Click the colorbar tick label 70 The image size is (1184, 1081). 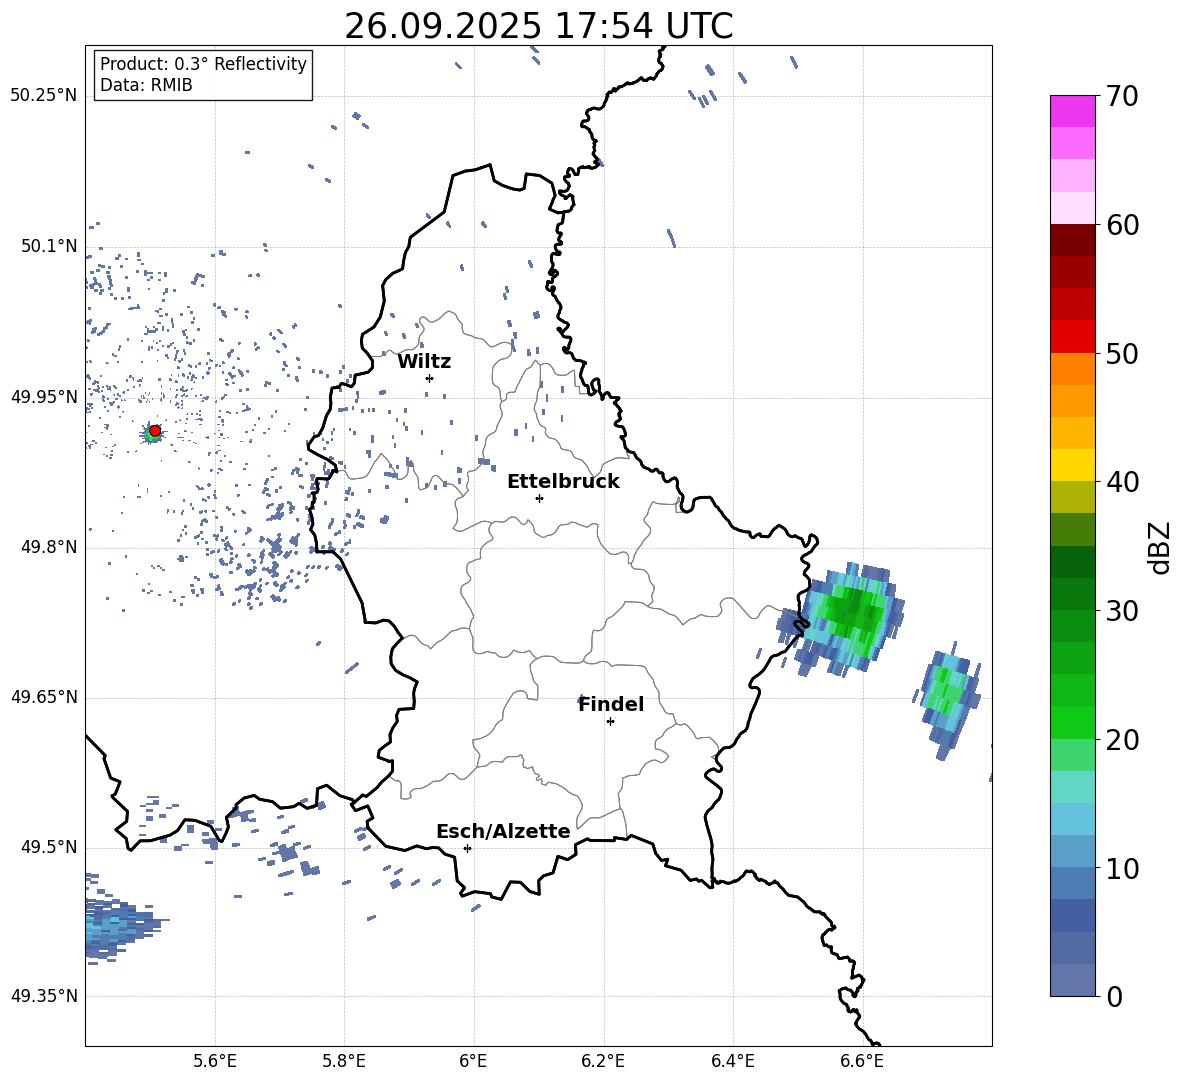point(1122,96)
